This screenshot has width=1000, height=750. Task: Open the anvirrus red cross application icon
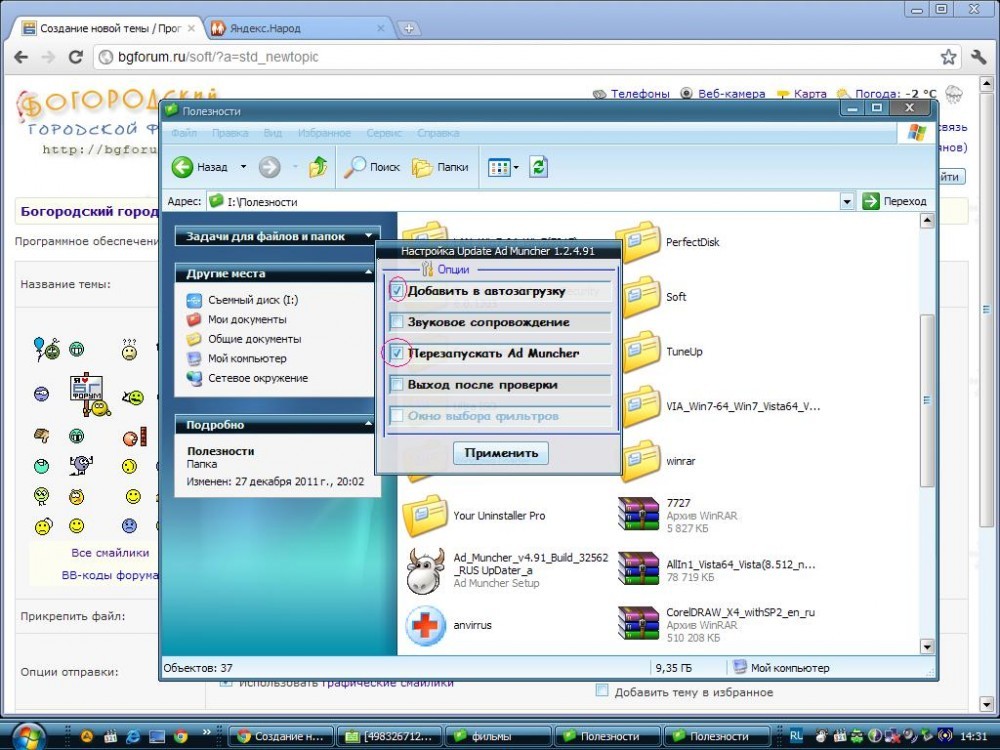point(426,625)
